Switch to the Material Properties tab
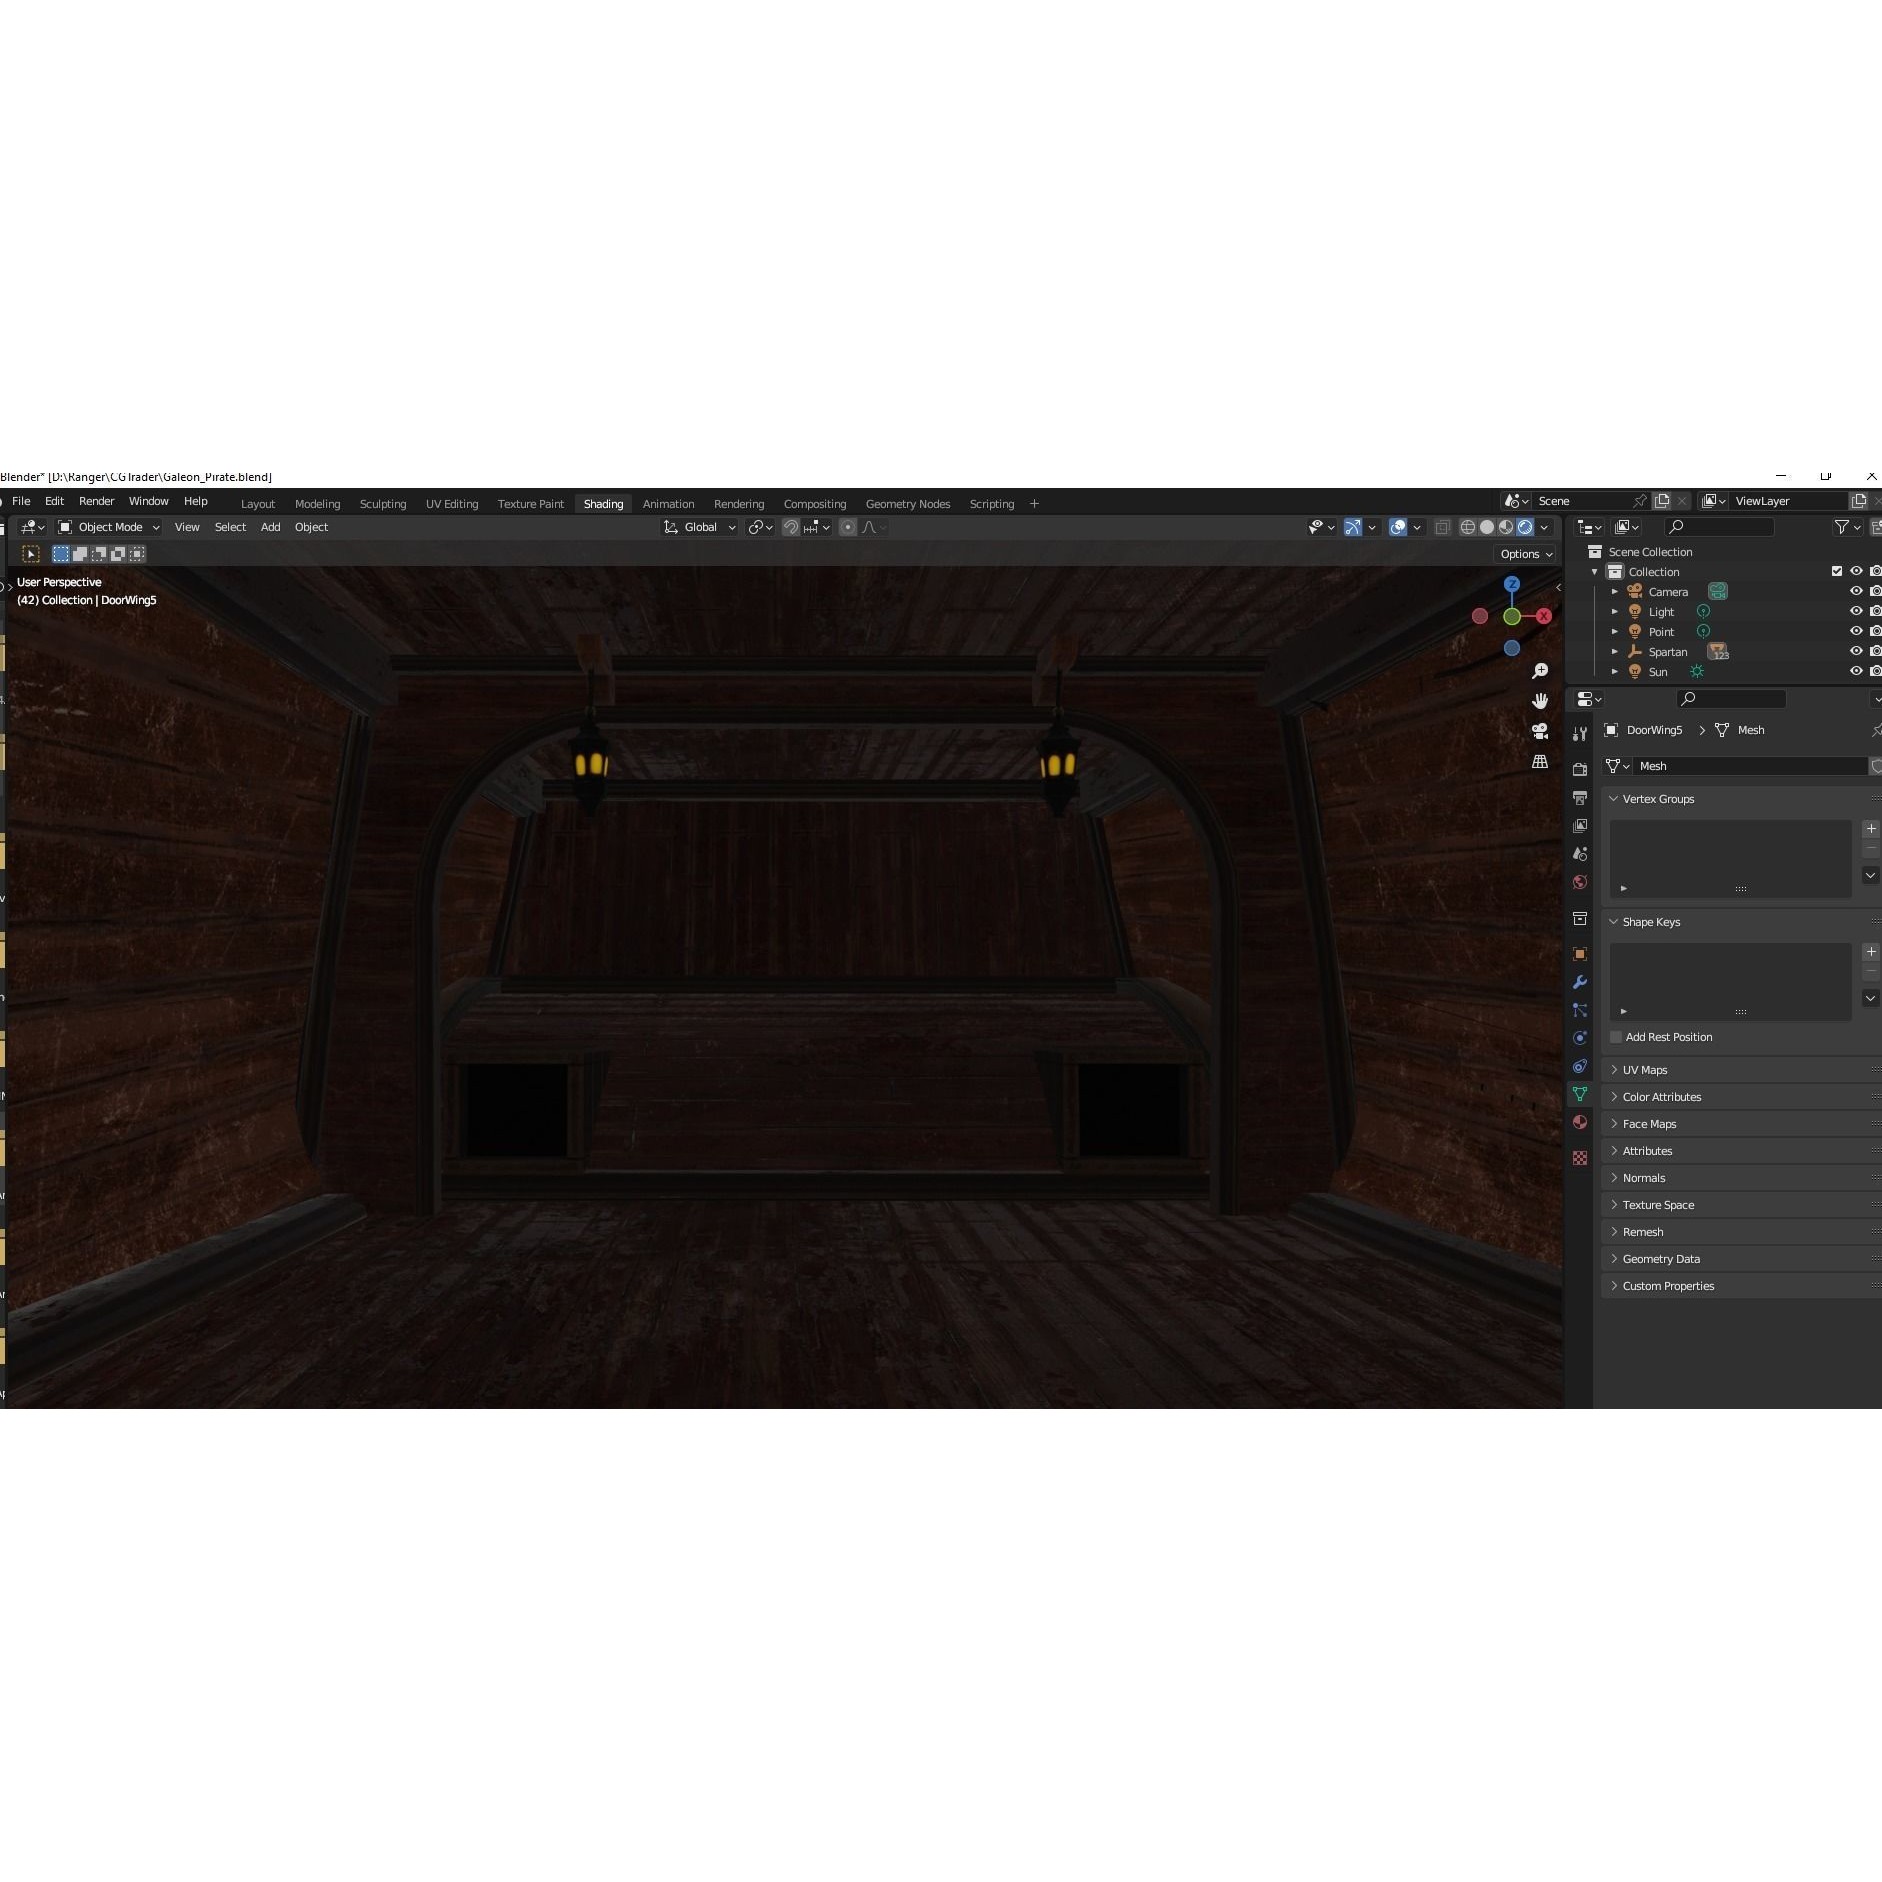 (x=1580, y=1121)
